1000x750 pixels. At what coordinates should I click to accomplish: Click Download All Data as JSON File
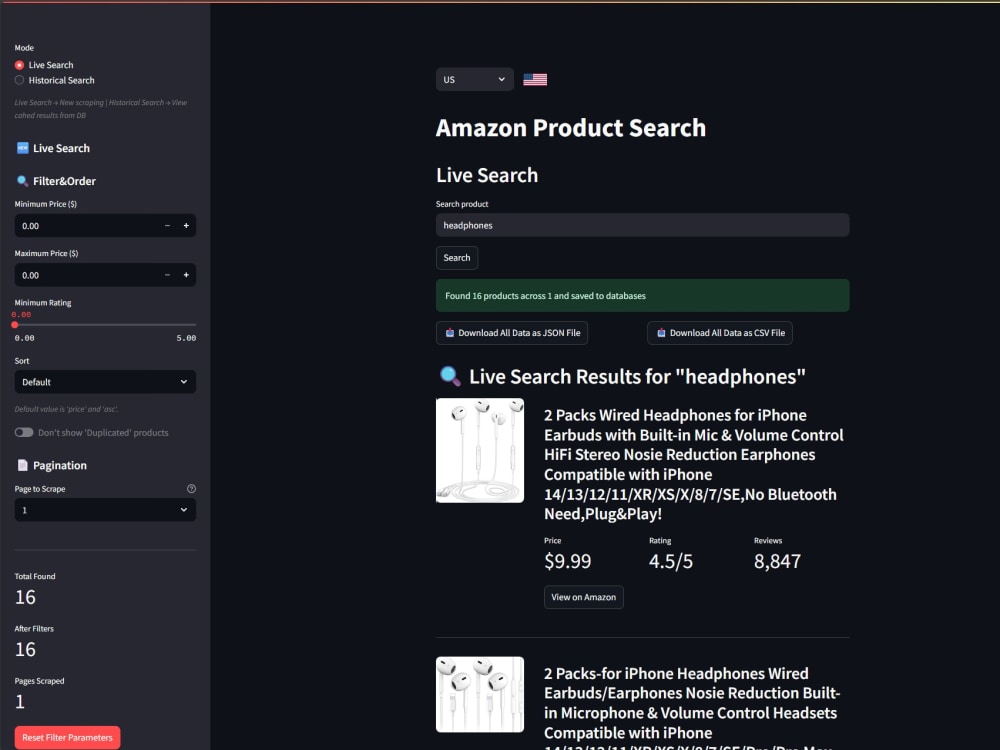pos(512,333)
